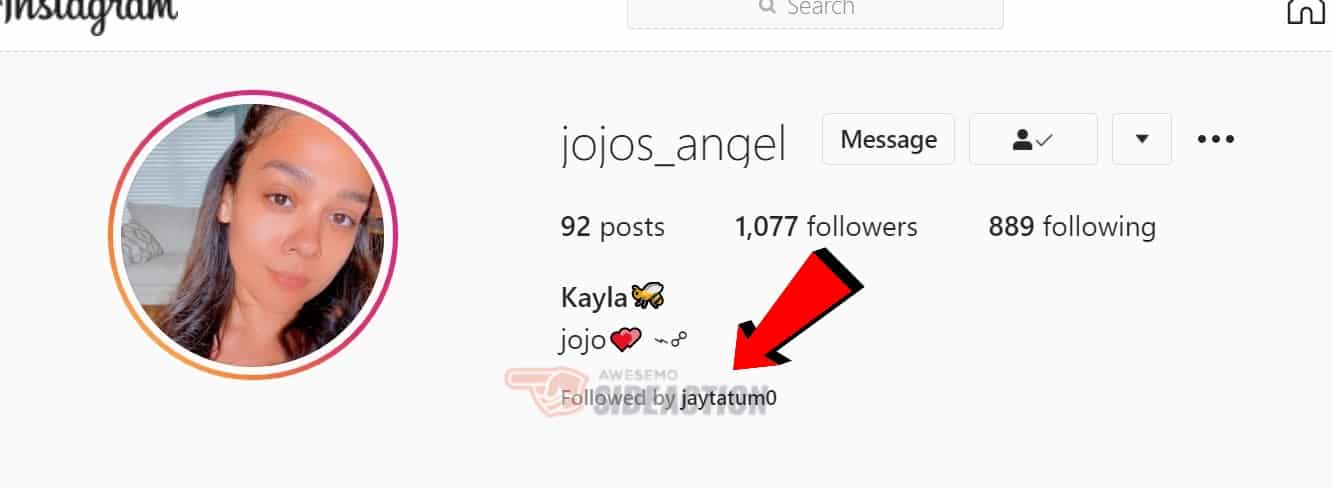Viewport: 1332px width, 488px height.
Task: Open the three-dot options menu
Action: 1216,139
